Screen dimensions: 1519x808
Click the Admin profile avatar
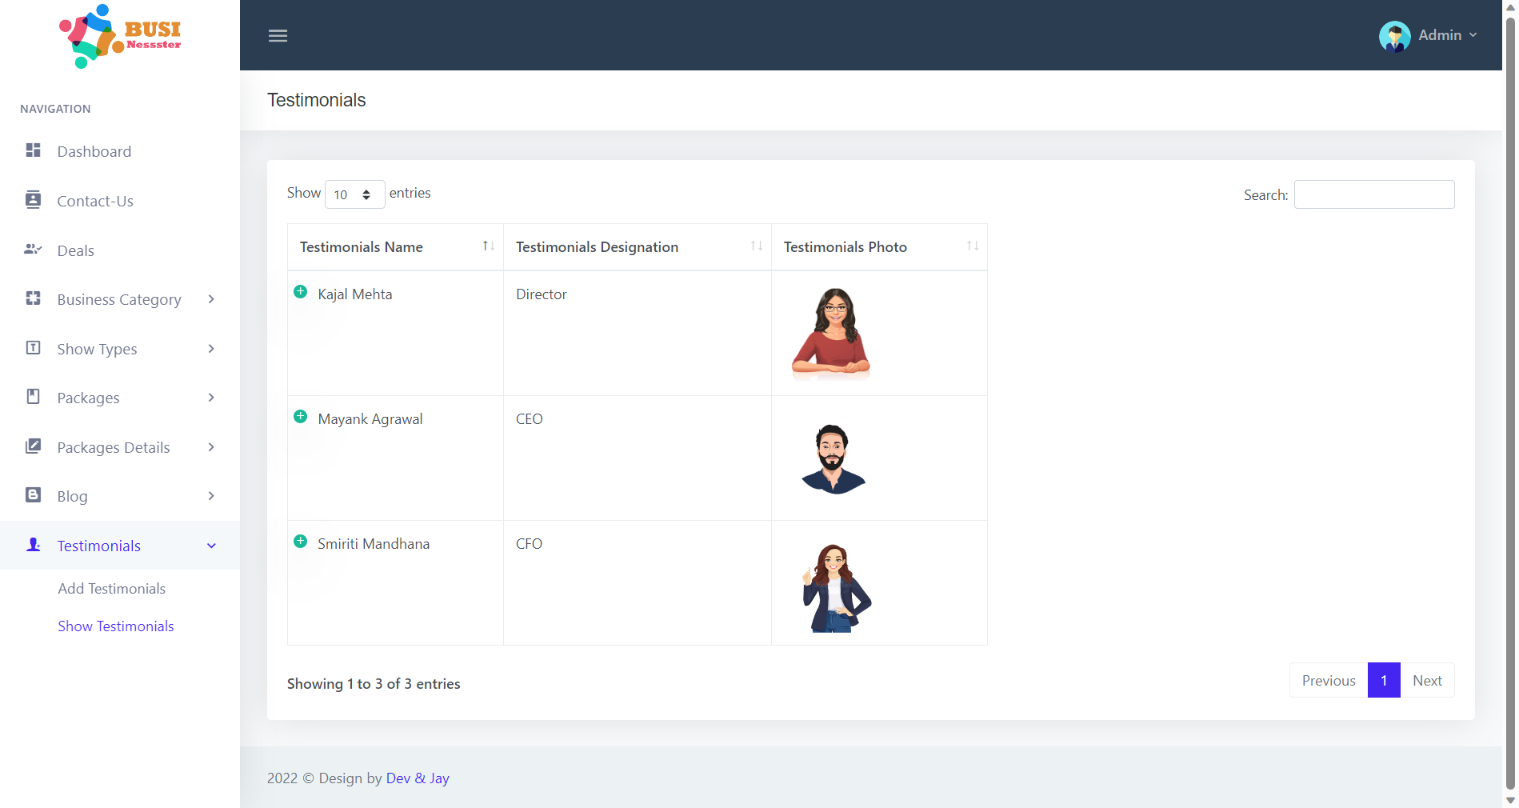(1395, 35)
